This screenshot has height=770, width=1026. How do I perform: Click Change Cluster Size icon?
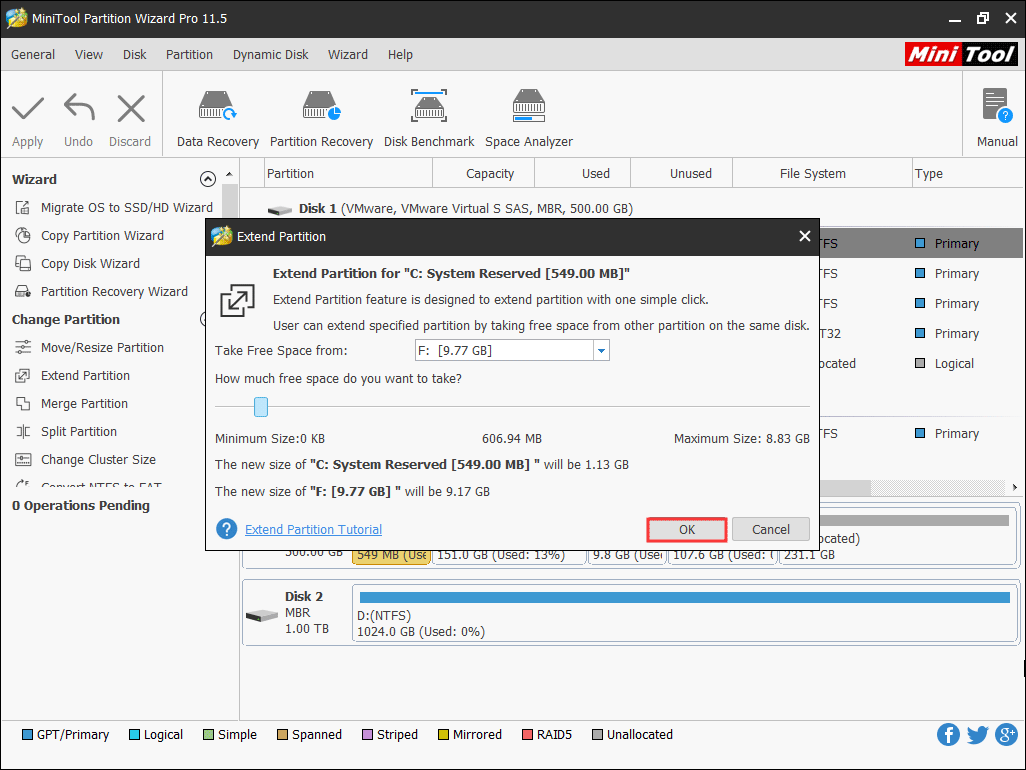(23, 460)
